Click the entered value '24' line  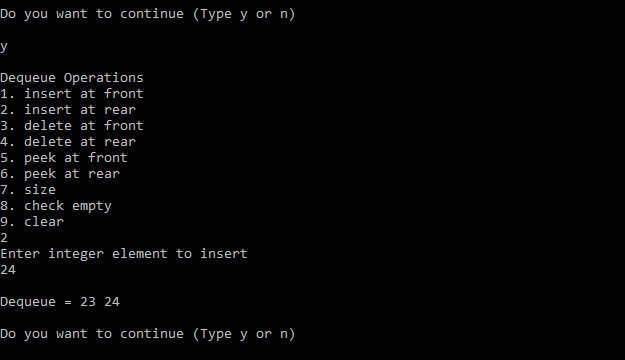coord(8,270)
